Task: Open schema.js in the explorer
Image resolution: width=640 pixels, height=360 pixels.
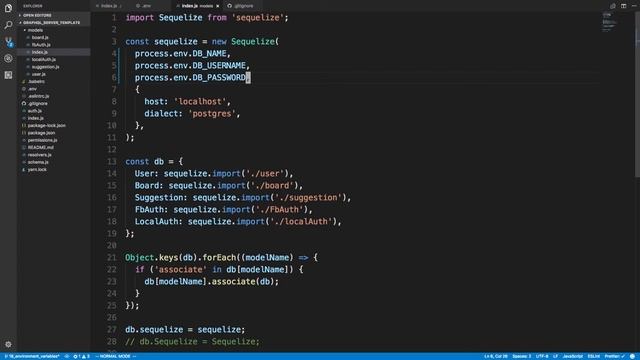Action: (x=38, y=162)
